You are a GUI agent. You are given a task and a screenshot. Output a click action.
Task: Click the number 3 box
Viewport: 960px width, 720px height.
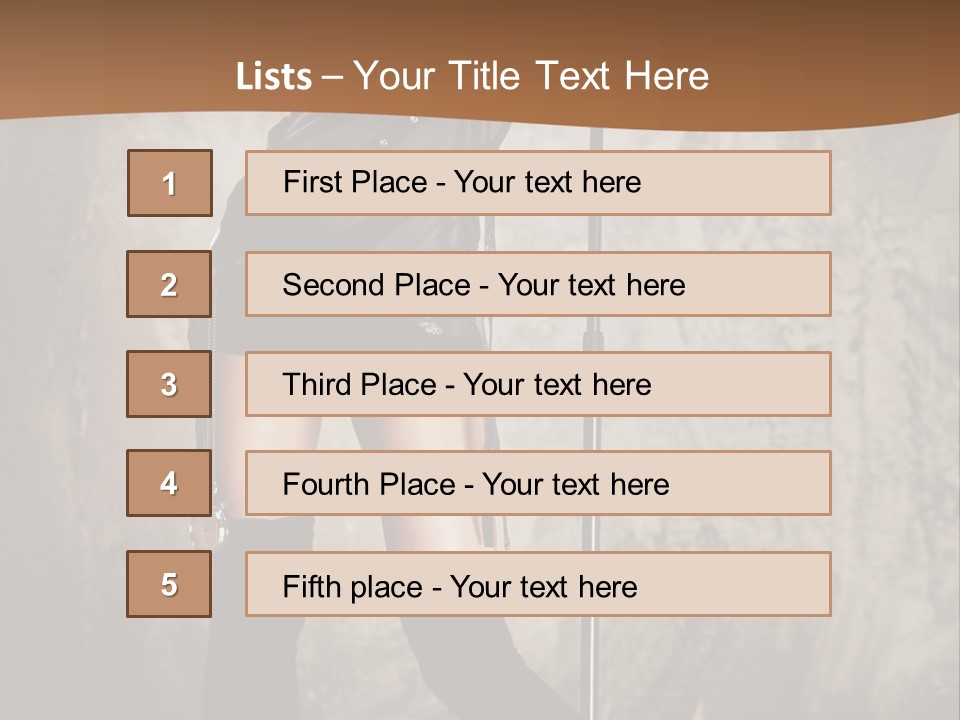point(169,384)
